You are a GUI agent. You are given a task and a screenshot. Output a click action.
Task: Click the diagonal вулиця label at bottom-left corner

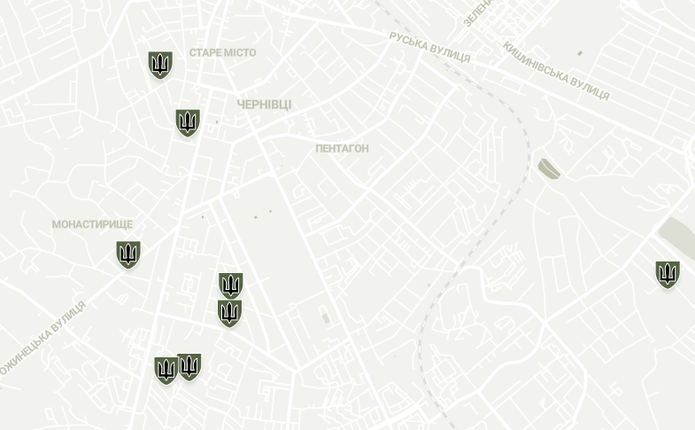[43, 339]
